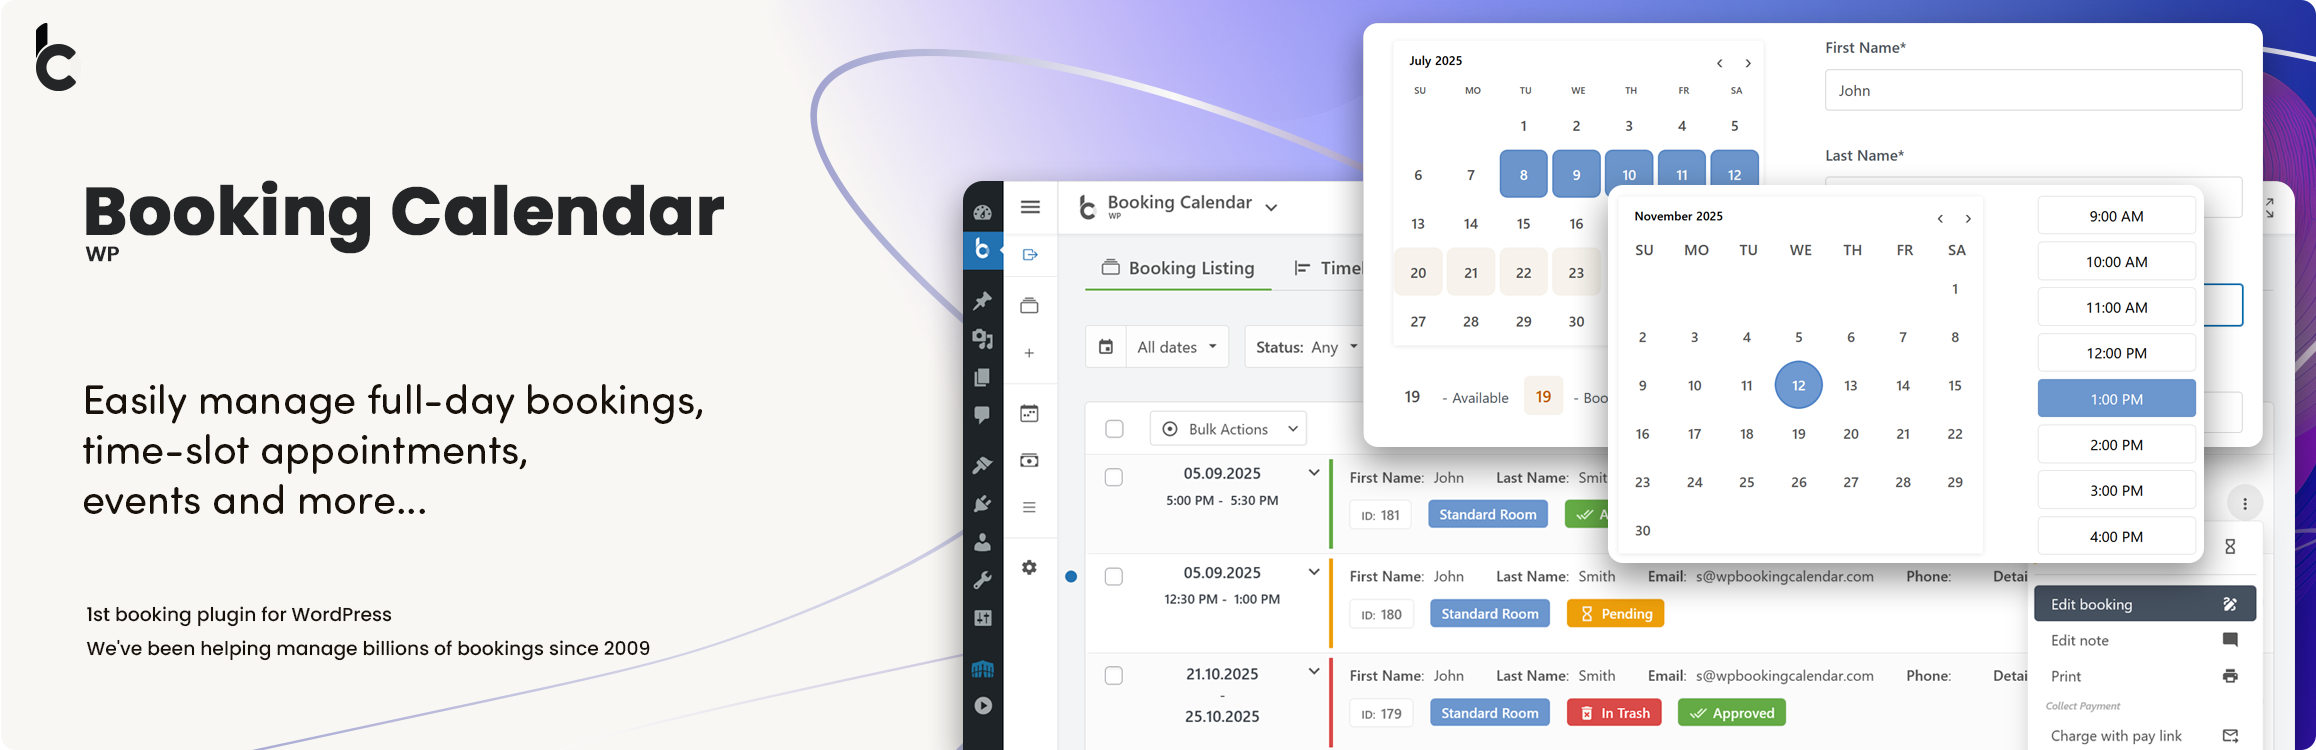The image size is (2316, 750).
Task: Click the expand arrows icon at panel corner
Action: pos(2270,208)
